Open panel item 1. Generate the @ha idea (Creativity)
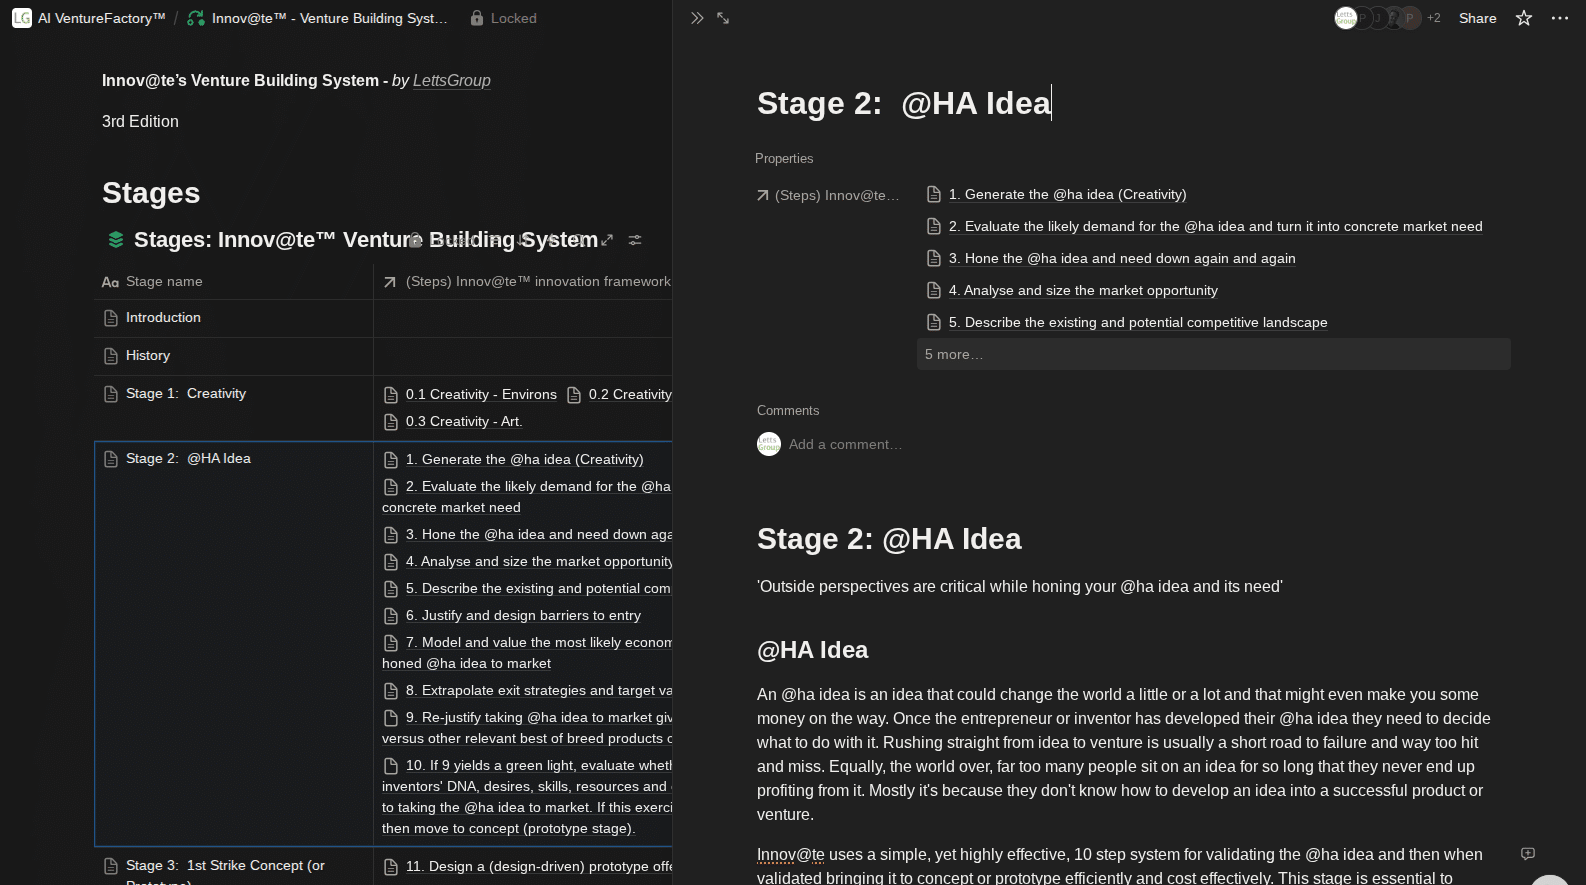This screenshot has width=1586, height=885. tap(1067, 195)
